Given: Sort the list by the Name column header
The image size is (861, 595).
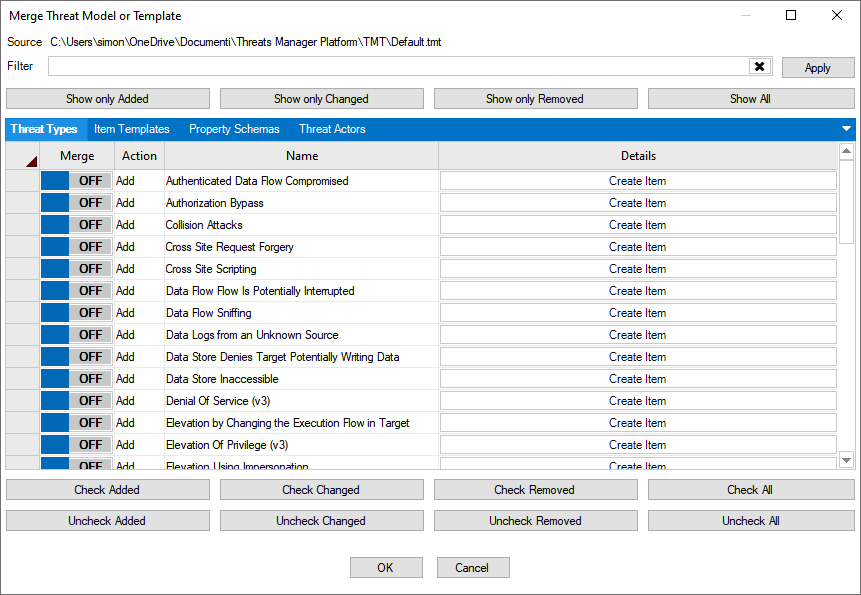Looking at the screenshot, I should [301, 156].
